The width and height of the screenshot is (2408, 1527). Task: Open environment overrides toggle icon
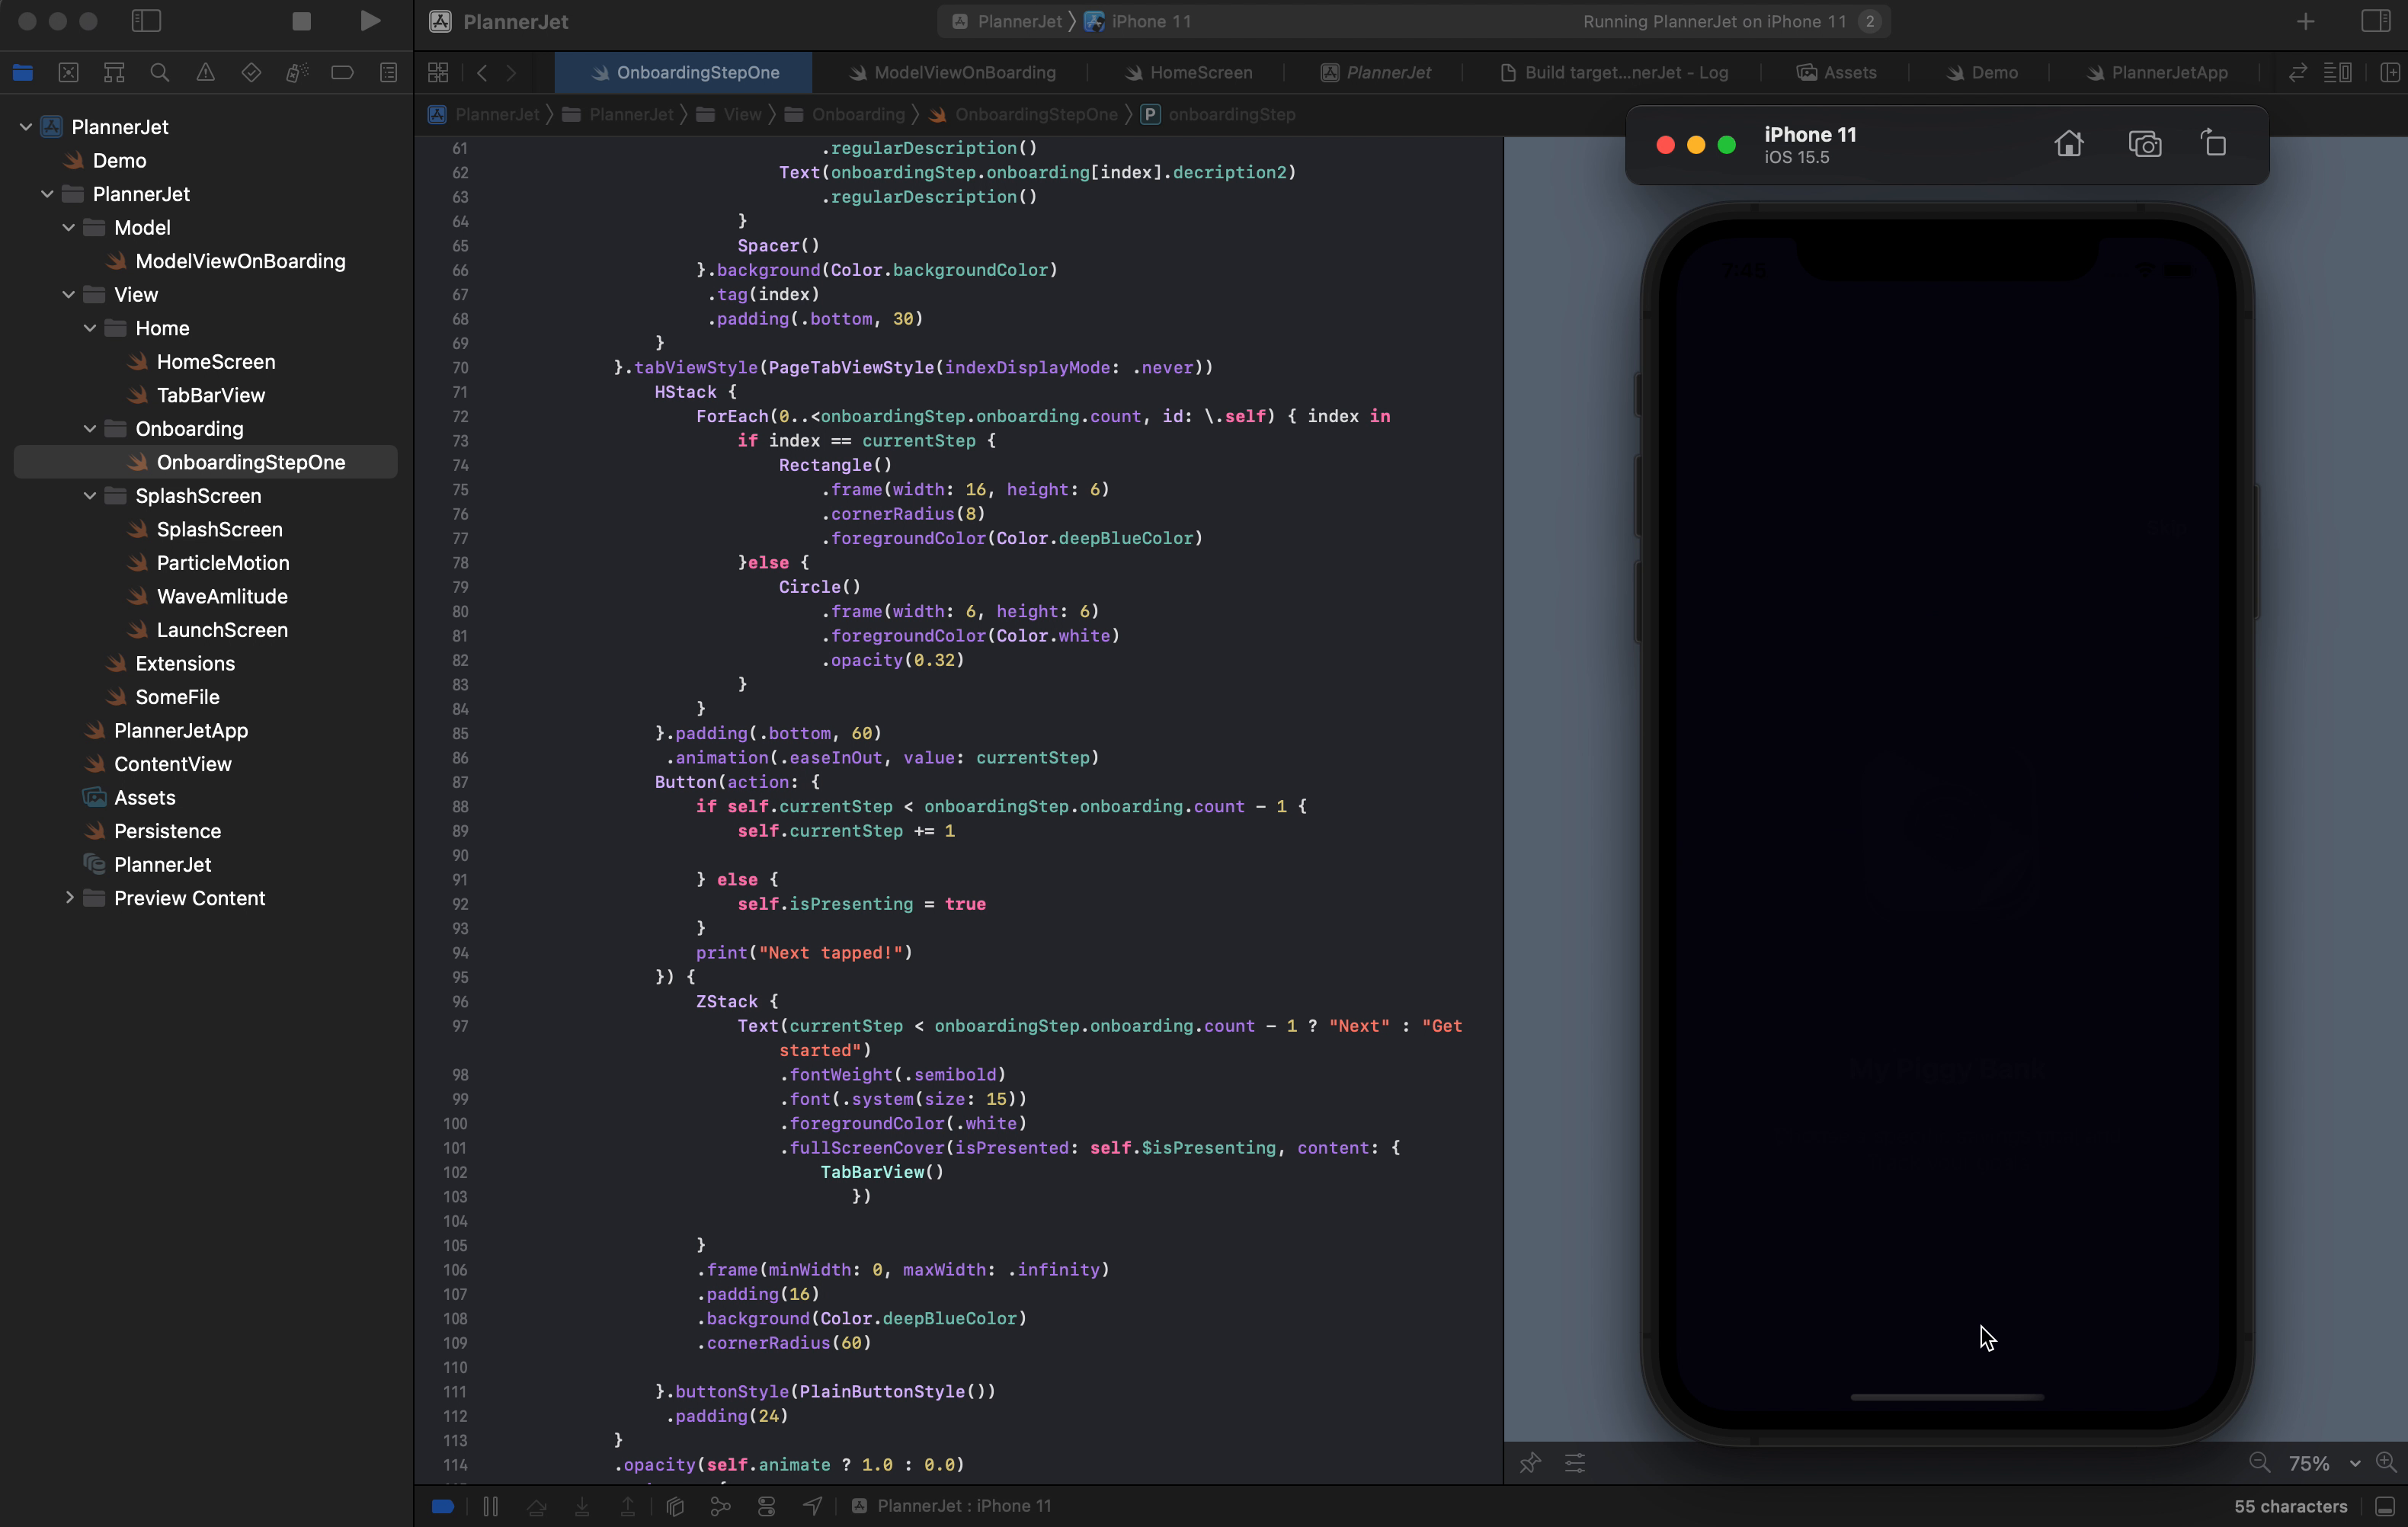(x=766, y=1506)
